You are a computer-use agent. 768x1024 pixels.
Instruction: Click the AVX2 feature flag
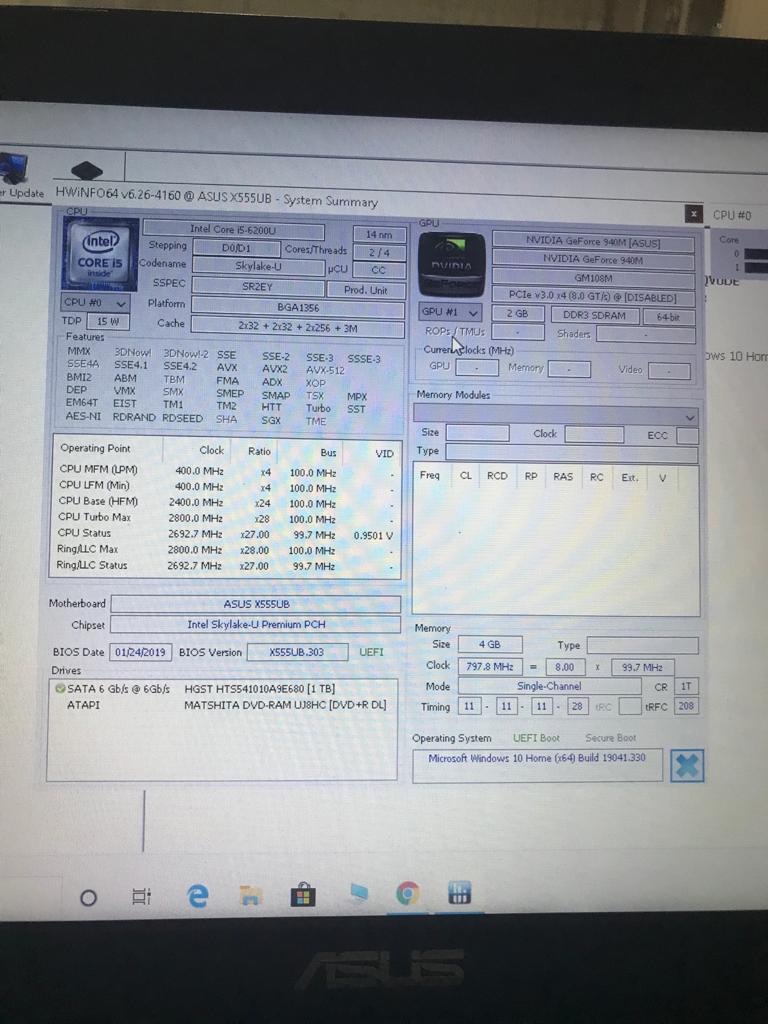point(274,368)
